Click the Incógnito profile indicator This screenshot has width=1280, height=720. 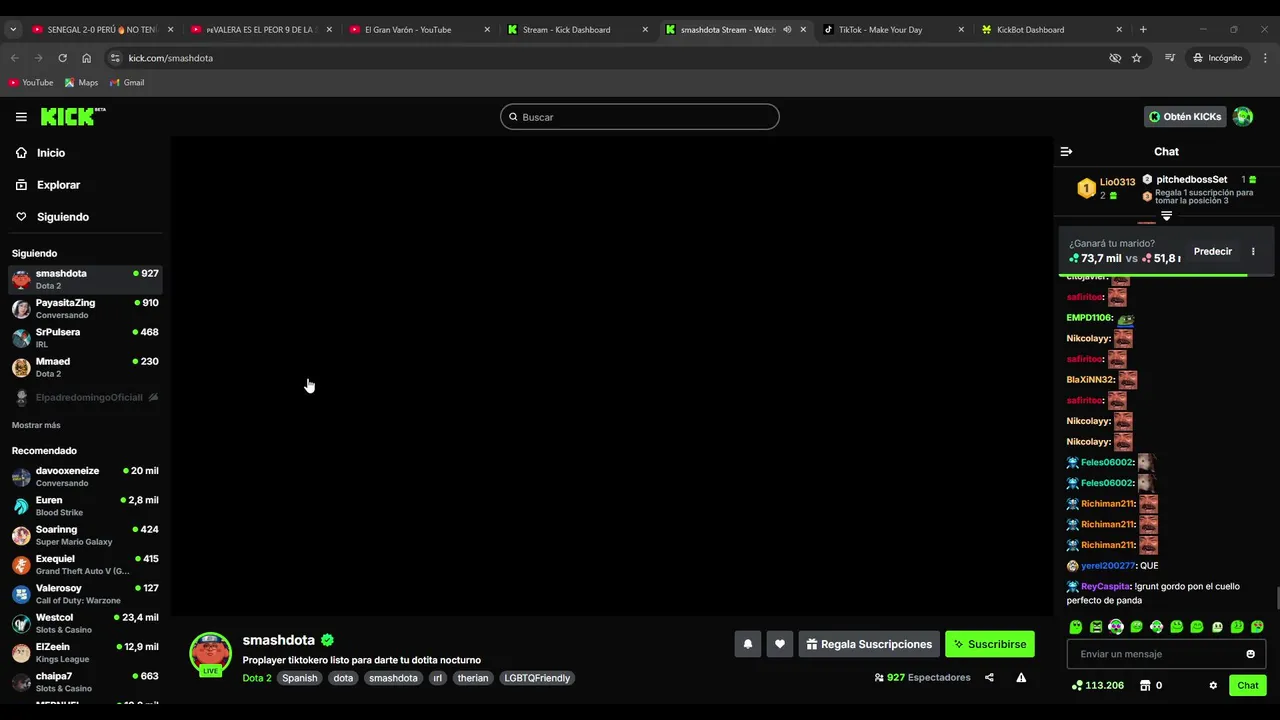[x=1217, y=58]
